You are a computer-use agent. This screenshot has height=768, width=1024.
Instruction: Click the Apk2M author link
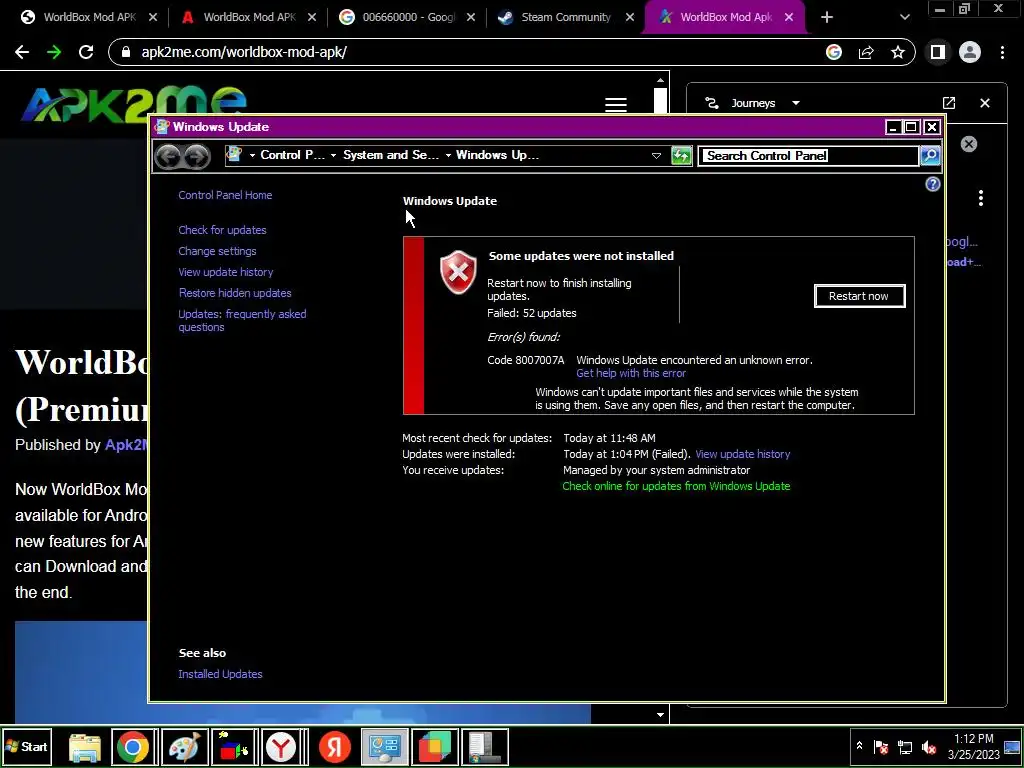[x=127, y=445]
